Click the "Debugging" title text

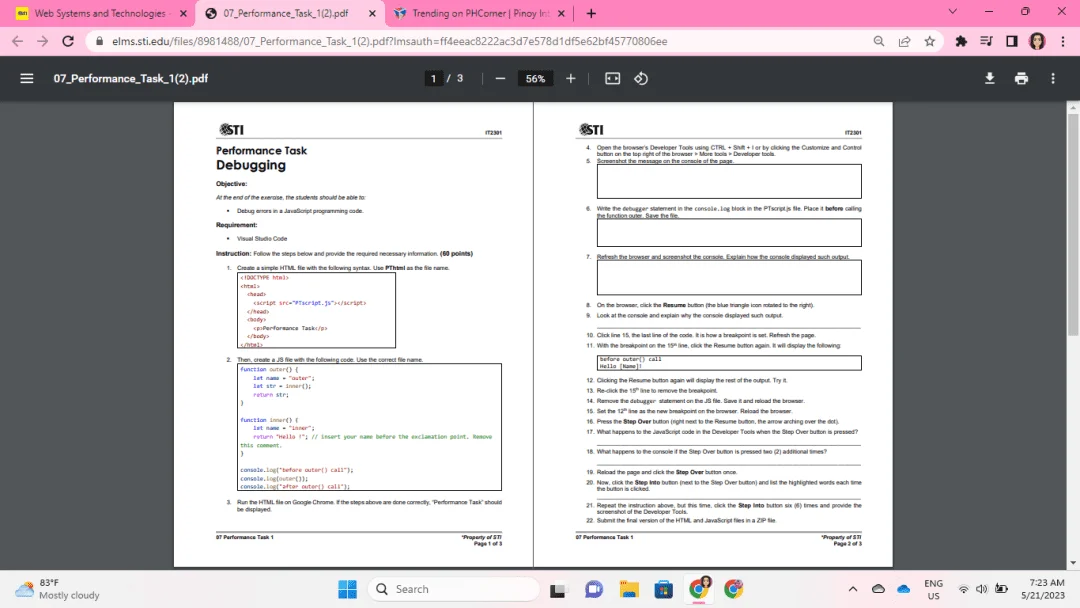point(251,165)
